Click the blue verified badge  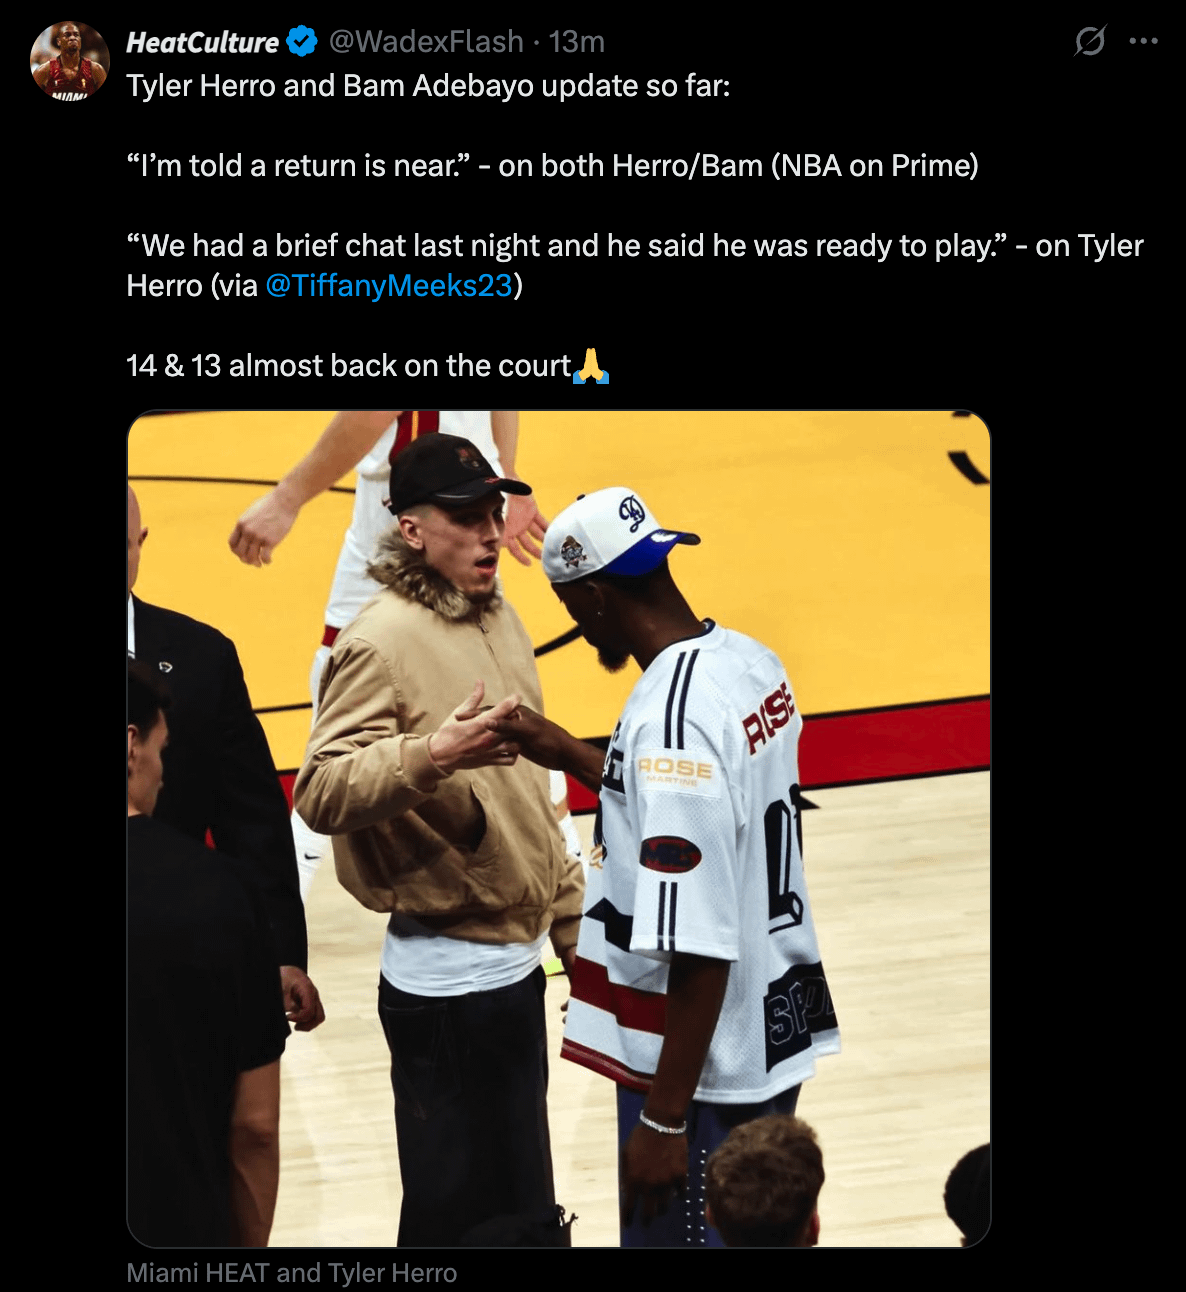[x=302, y=41]
